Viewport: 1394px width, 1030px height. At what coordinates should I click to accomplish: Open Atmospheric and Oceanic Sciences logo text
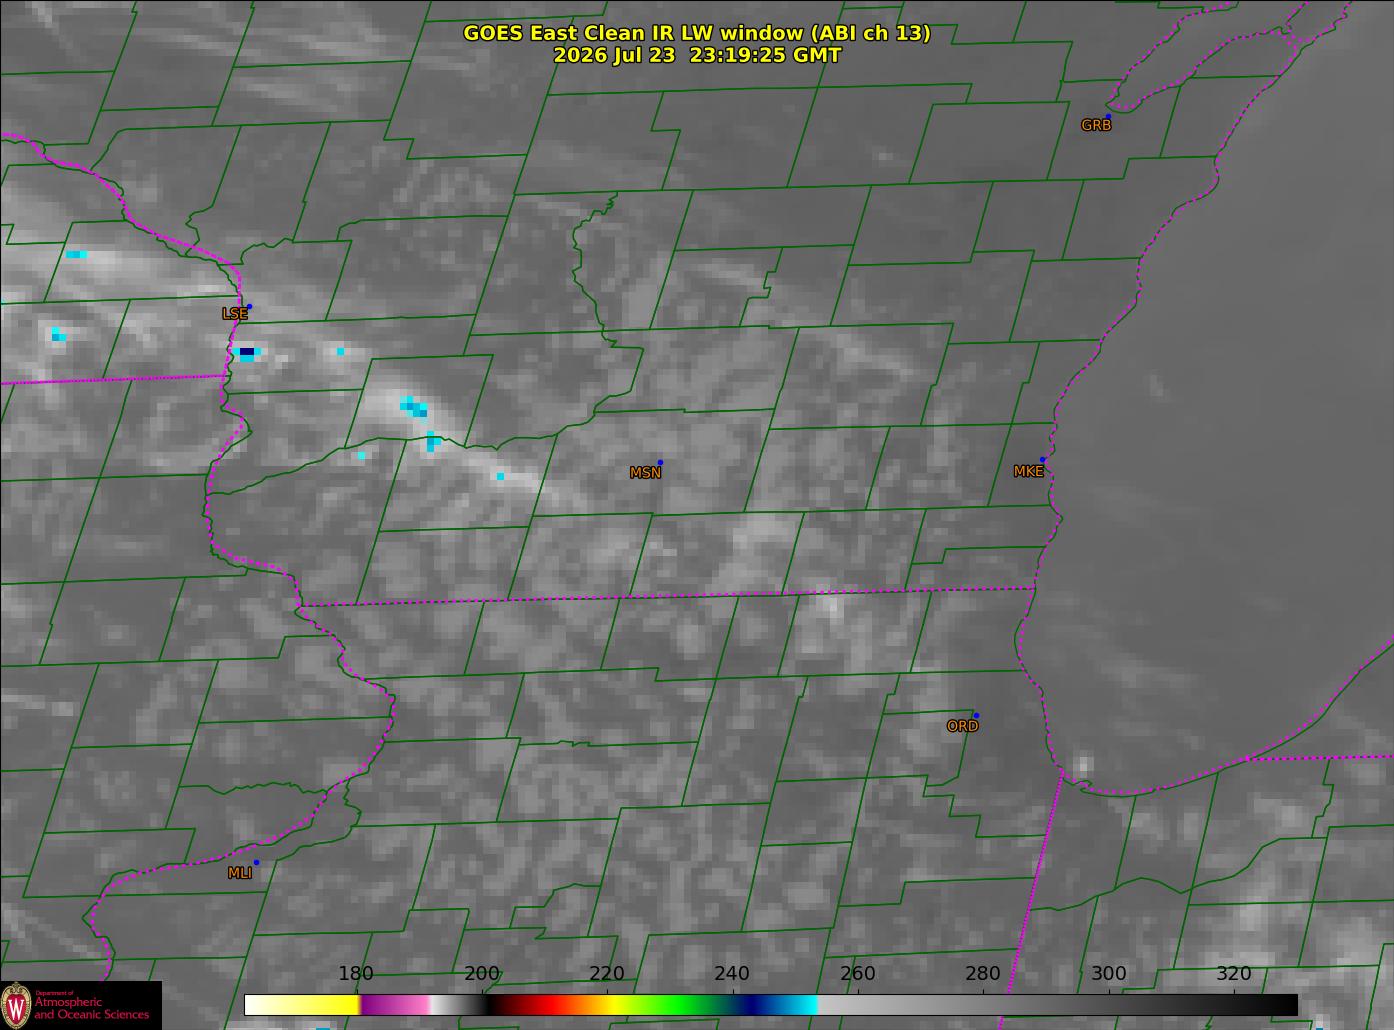[x=91, y=1007]
